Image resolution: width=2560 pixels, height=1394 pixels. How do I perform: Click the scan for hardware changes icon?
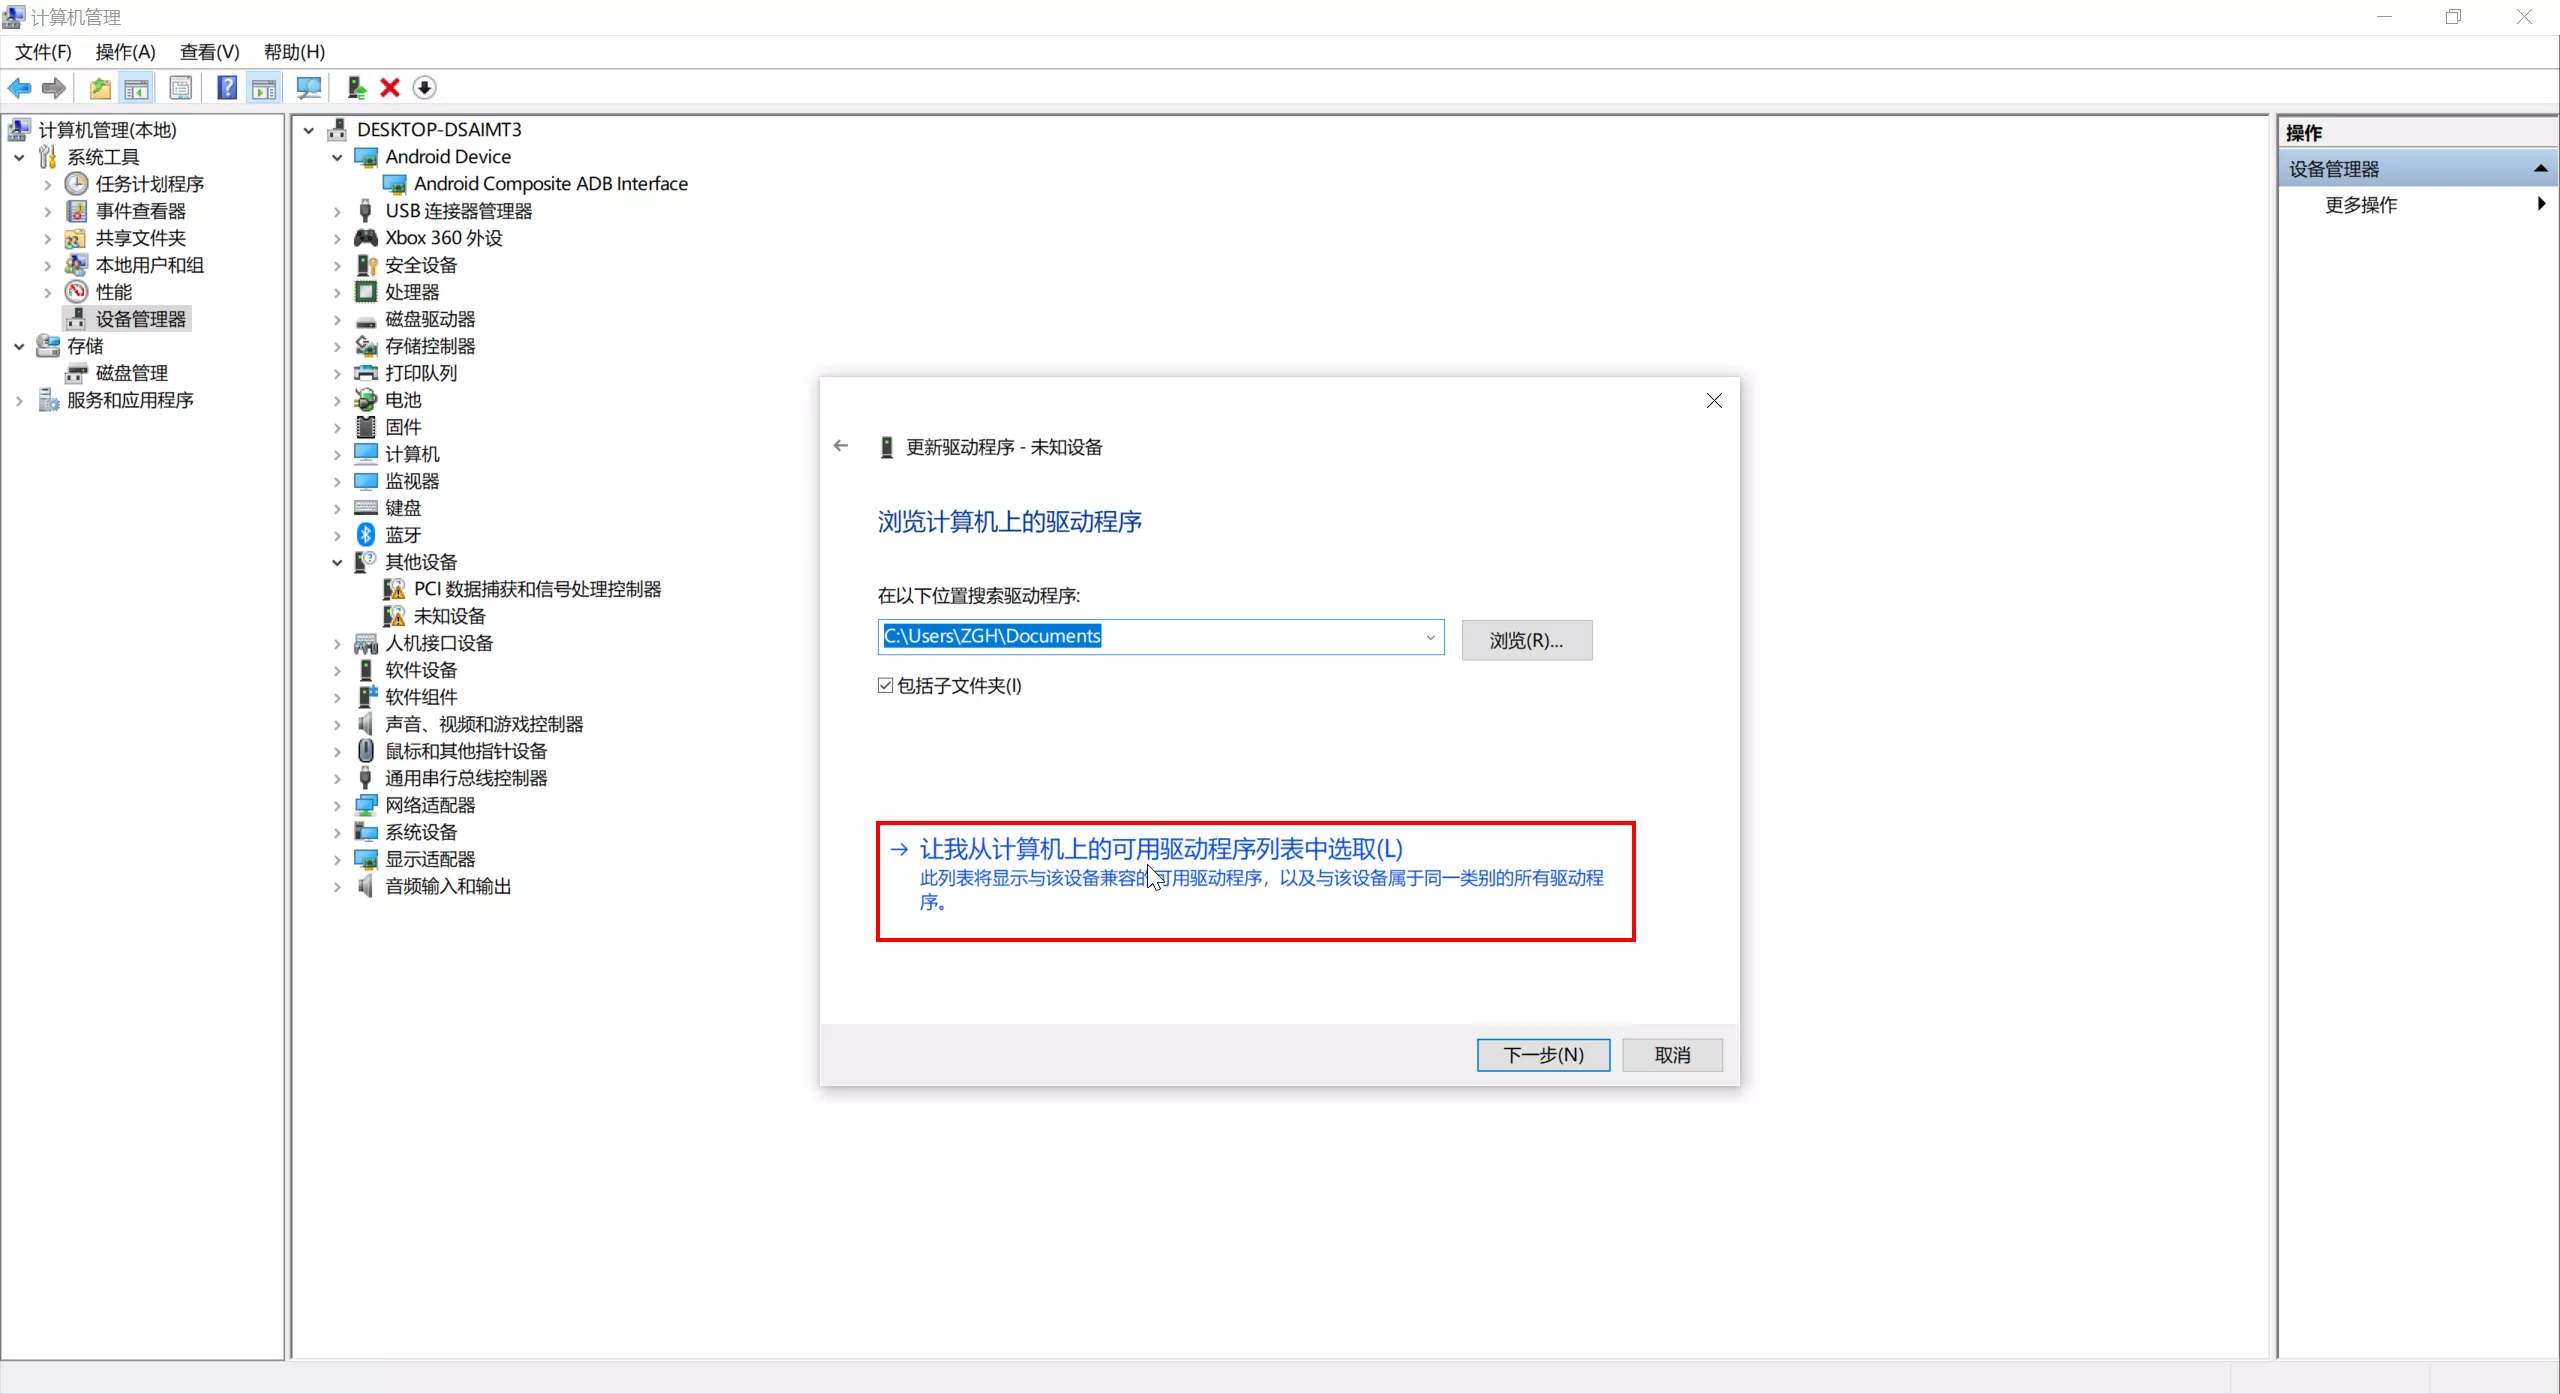click(x=308, y=88)
